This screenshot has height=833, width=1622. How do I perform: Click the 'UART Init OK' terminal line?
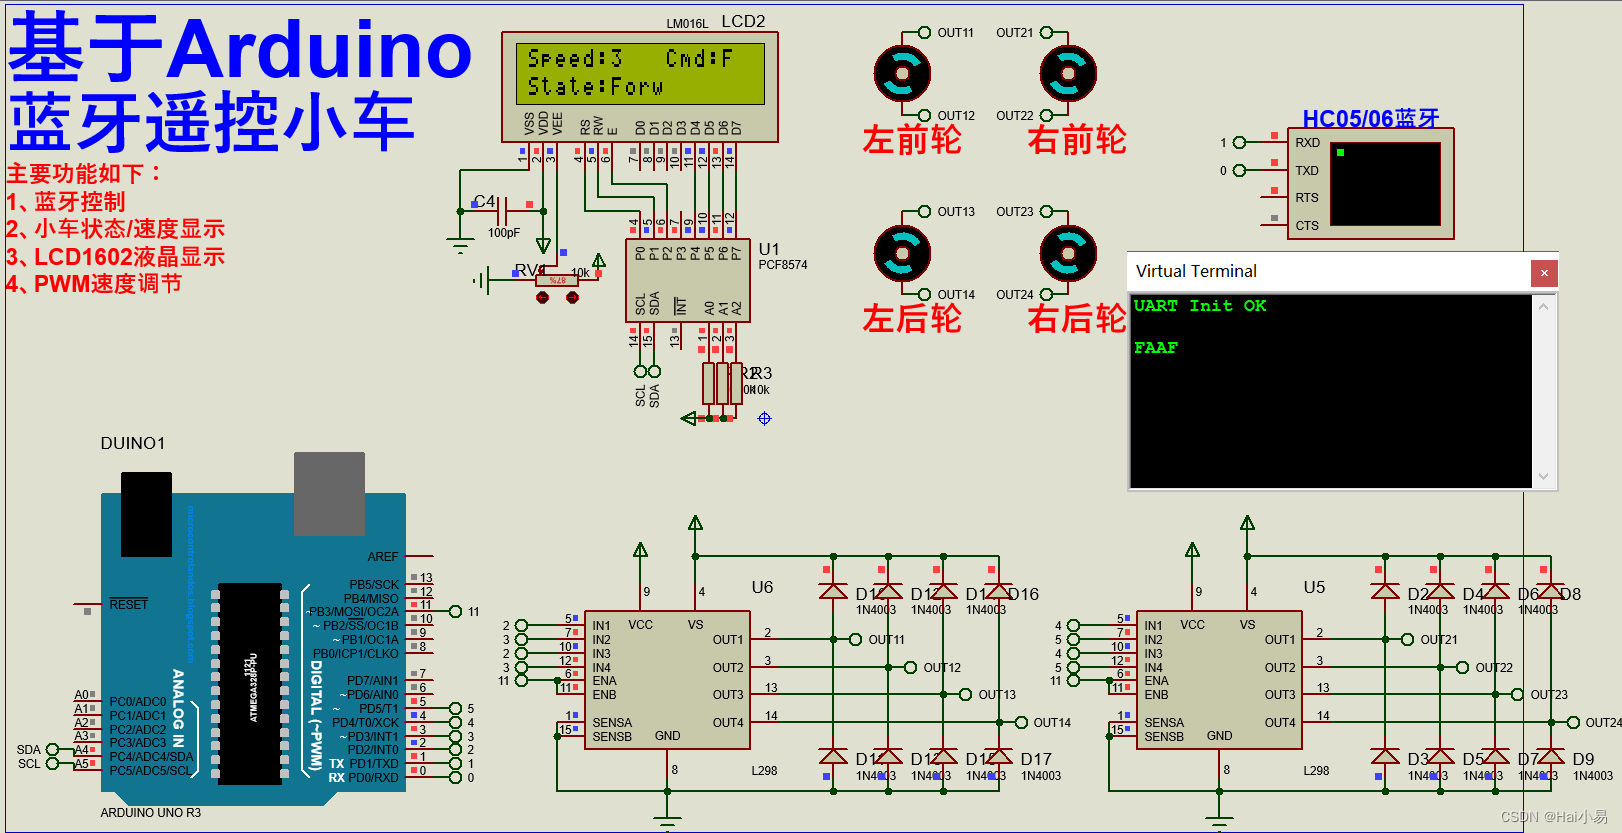coord(1200,306)
